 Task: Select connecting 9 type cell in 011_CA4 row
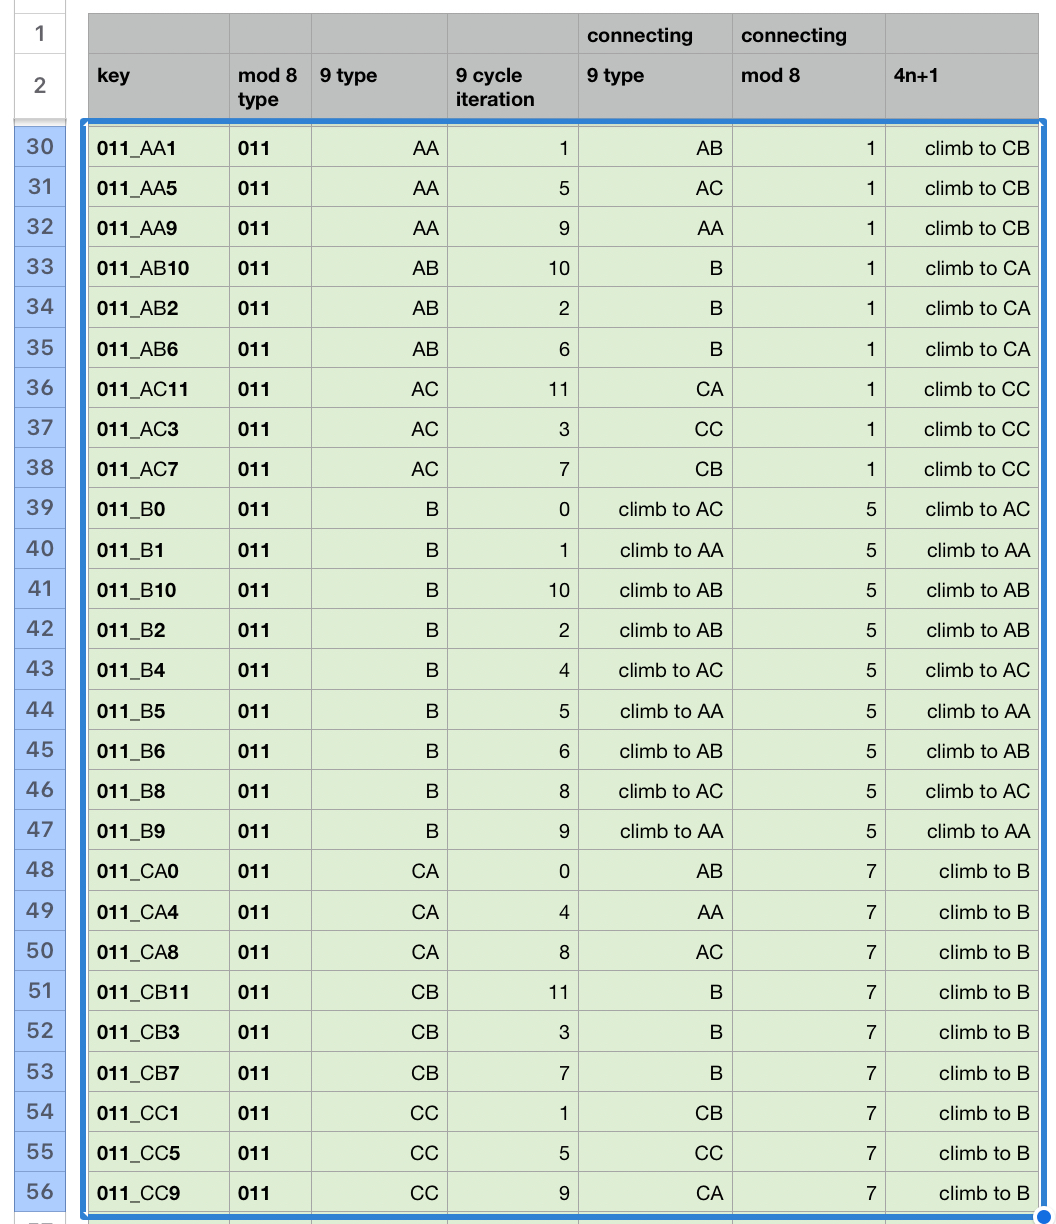655,912
